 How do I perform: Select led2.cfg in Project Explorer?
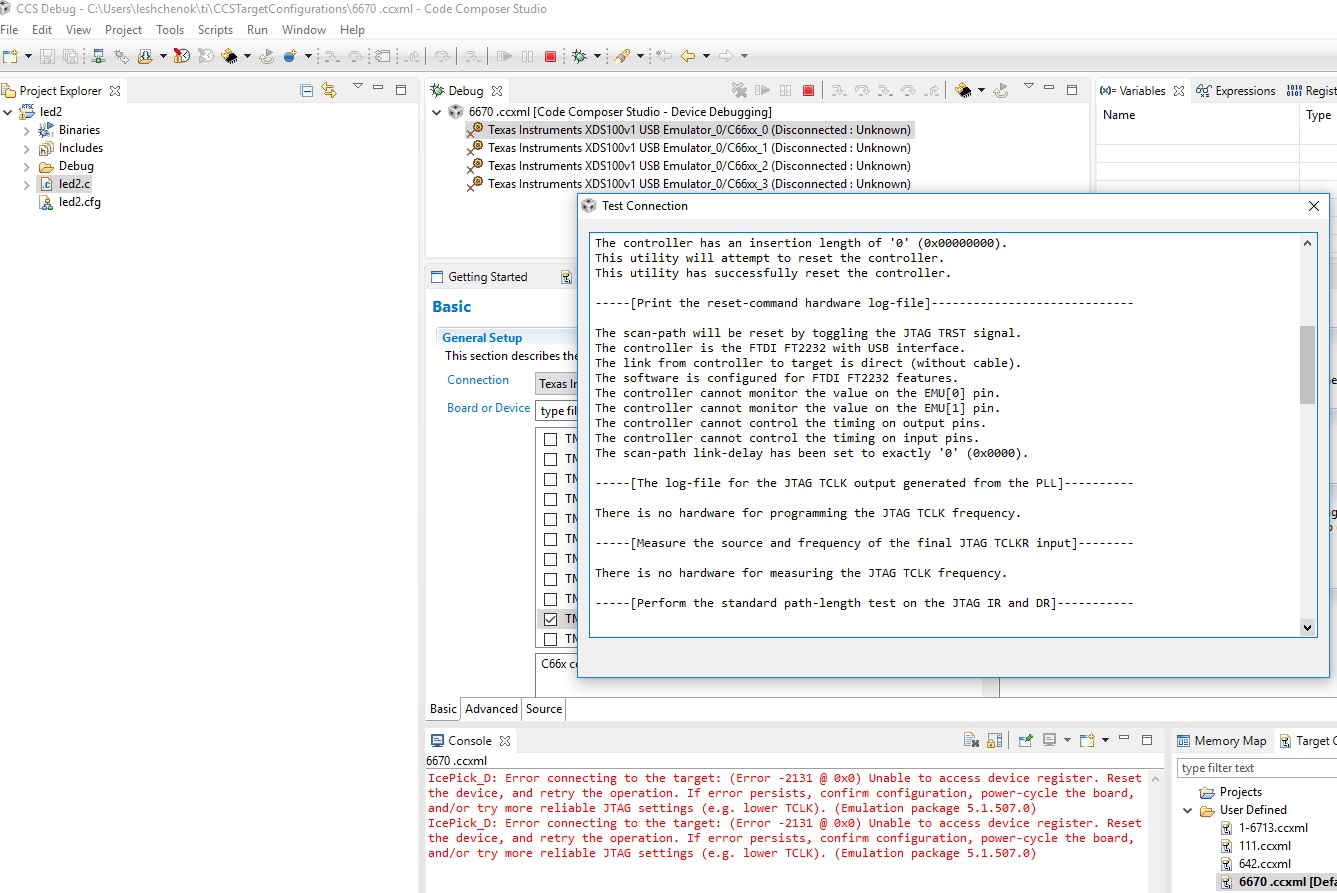(x=70, y=202)
